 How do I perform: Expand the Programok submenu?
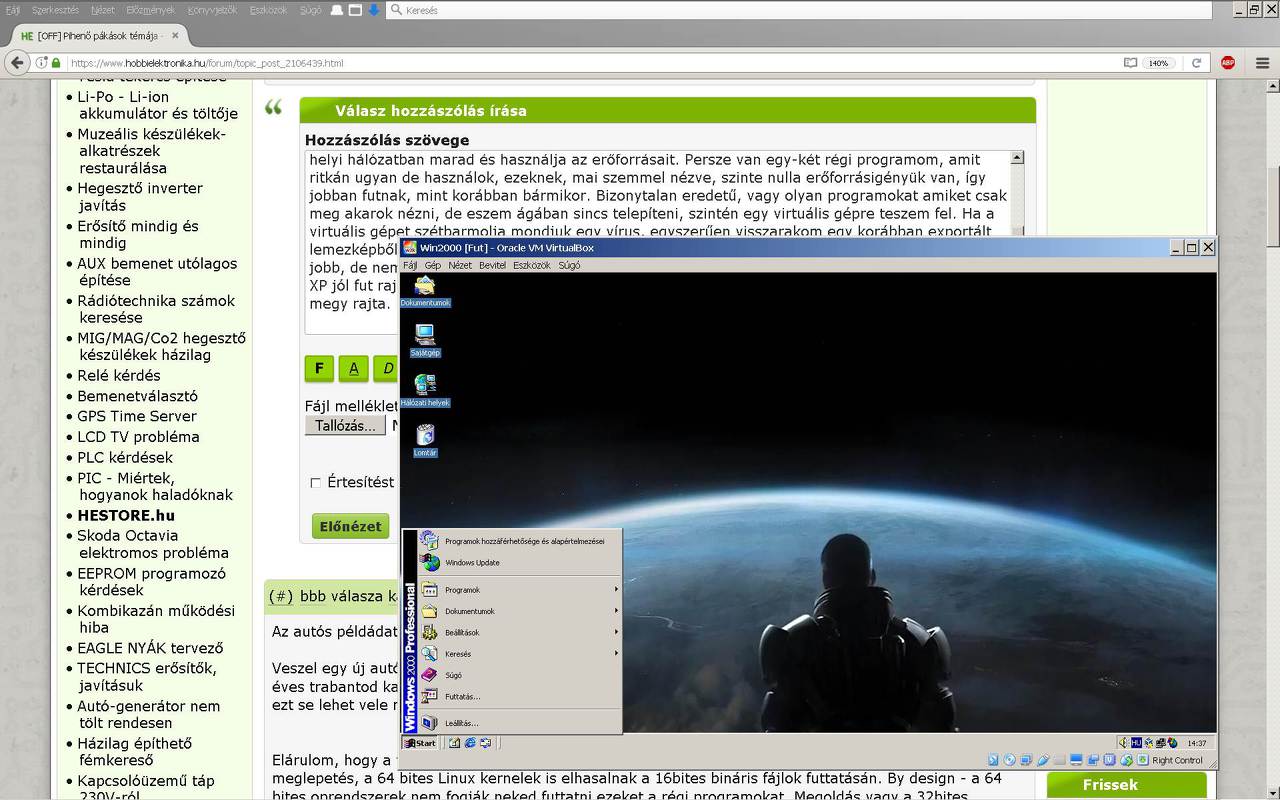pos(519,590)
